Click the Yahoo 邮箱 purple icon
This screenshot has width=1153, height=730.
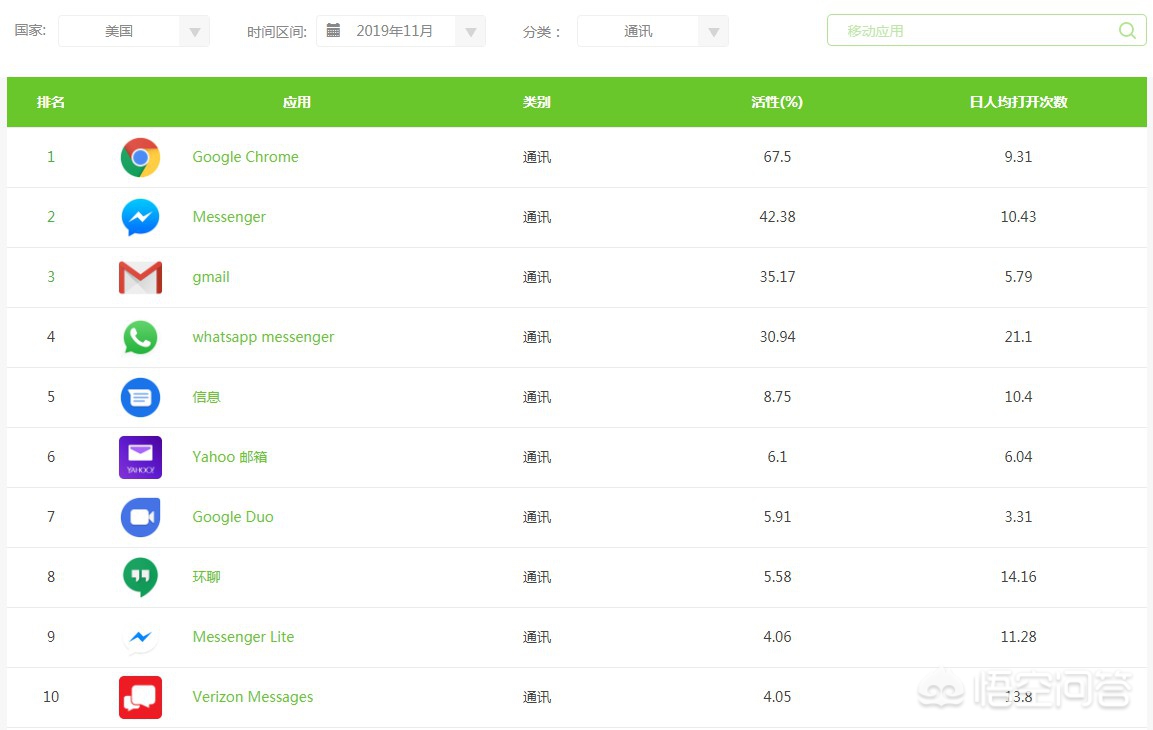[x=140, y=457]
